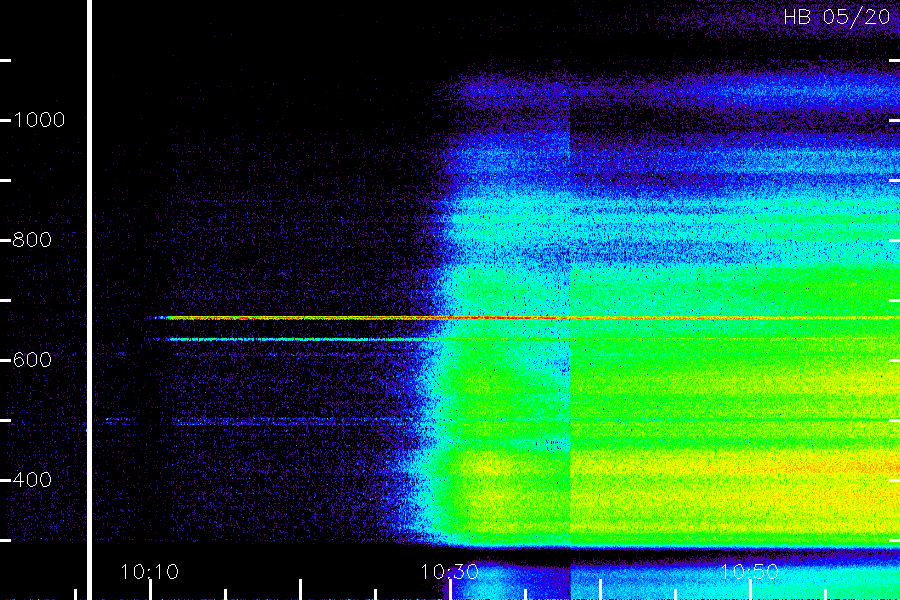Click the 10:50 time axis label
Image resolution: width=900 pixels, height=600 pixels.
click(749, 572)
